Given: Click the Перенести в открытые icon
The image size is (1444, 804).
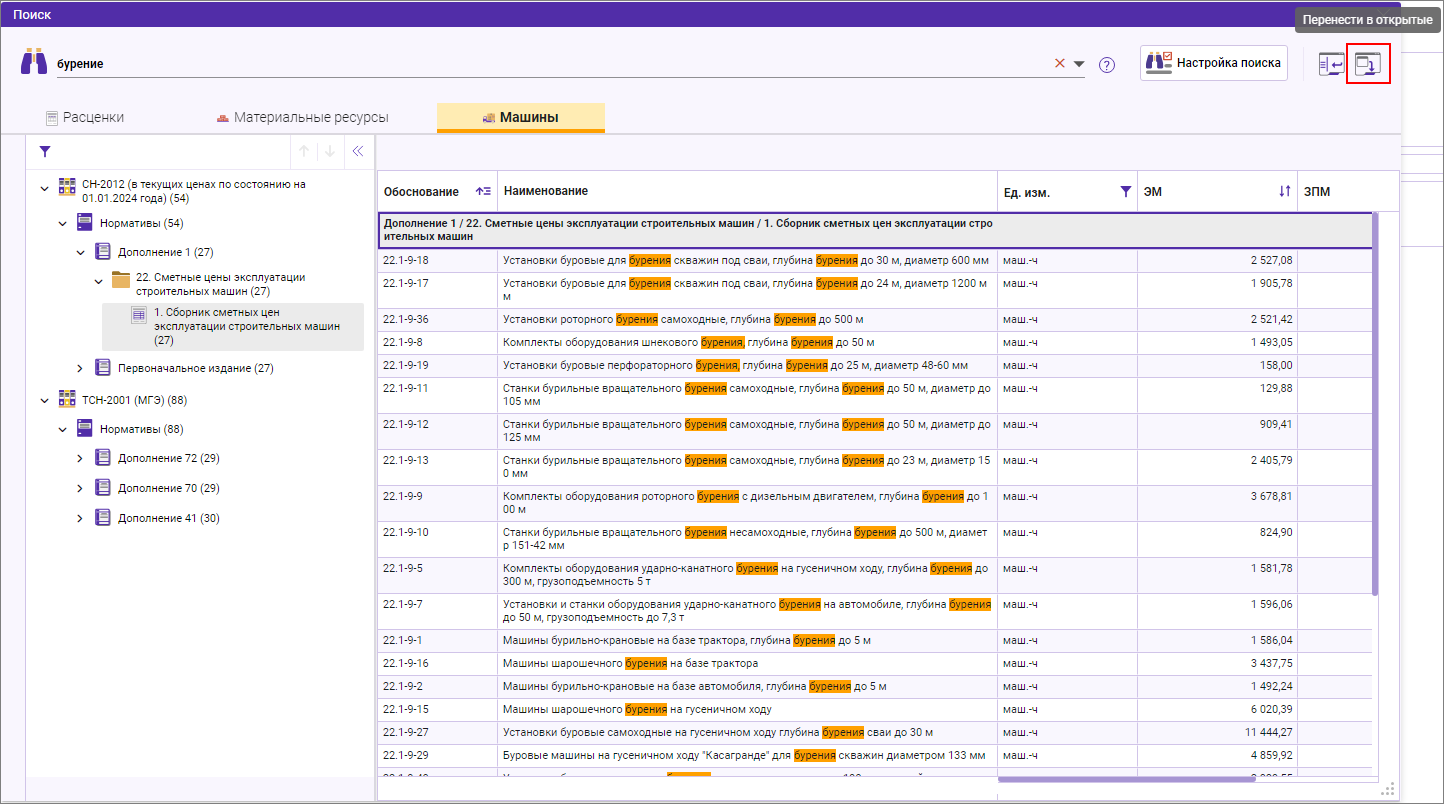Looking at the screenshot, I should point(1367,64).
